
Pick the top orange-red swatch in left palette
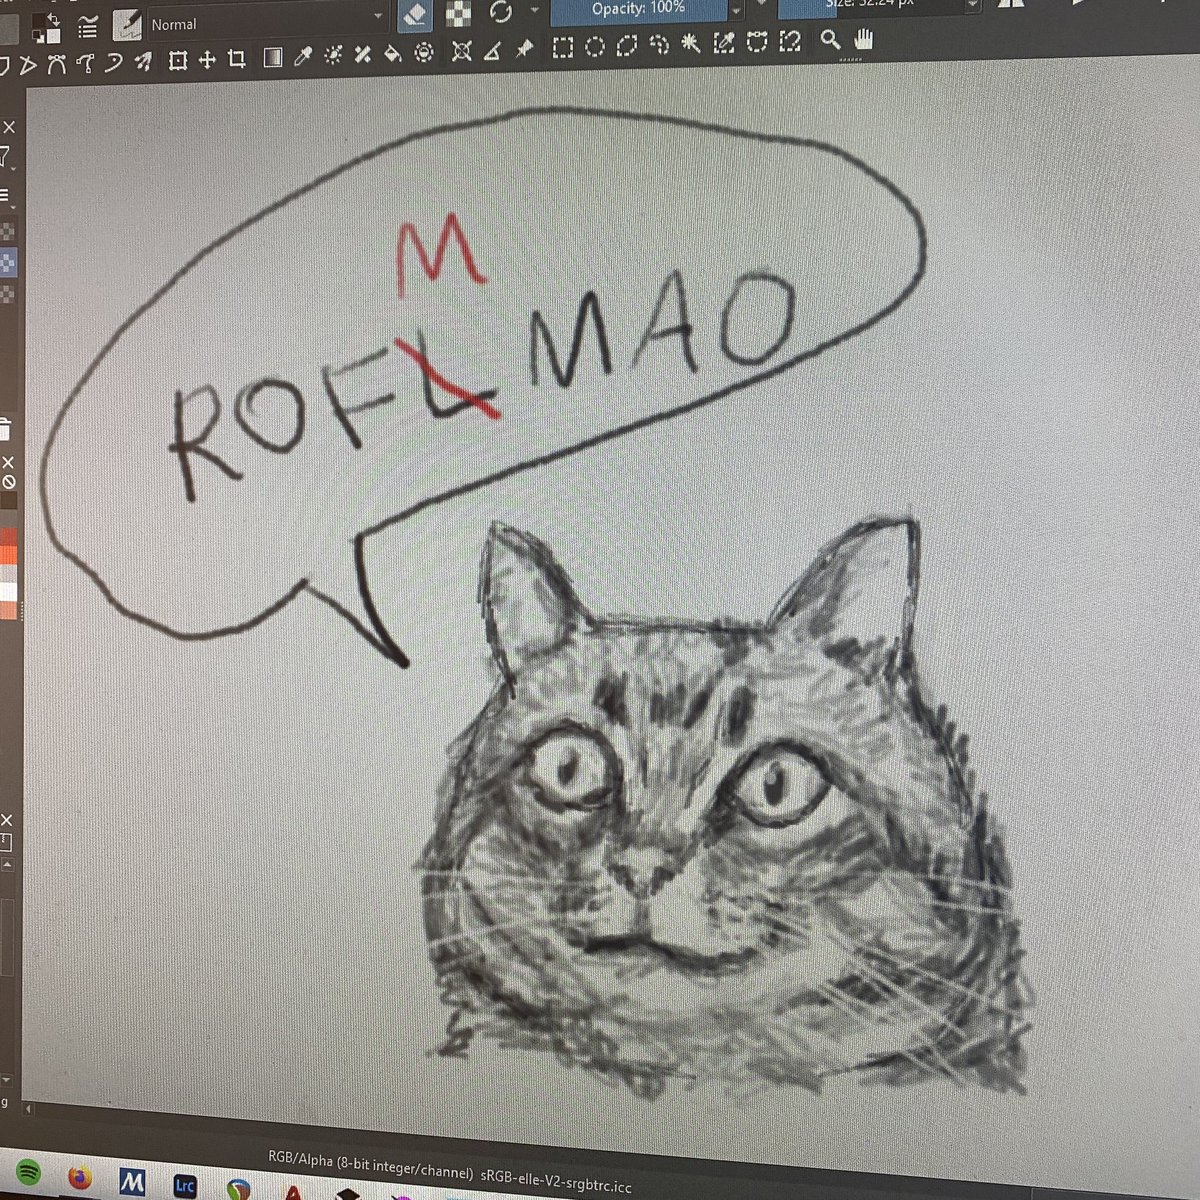point(8,537)
